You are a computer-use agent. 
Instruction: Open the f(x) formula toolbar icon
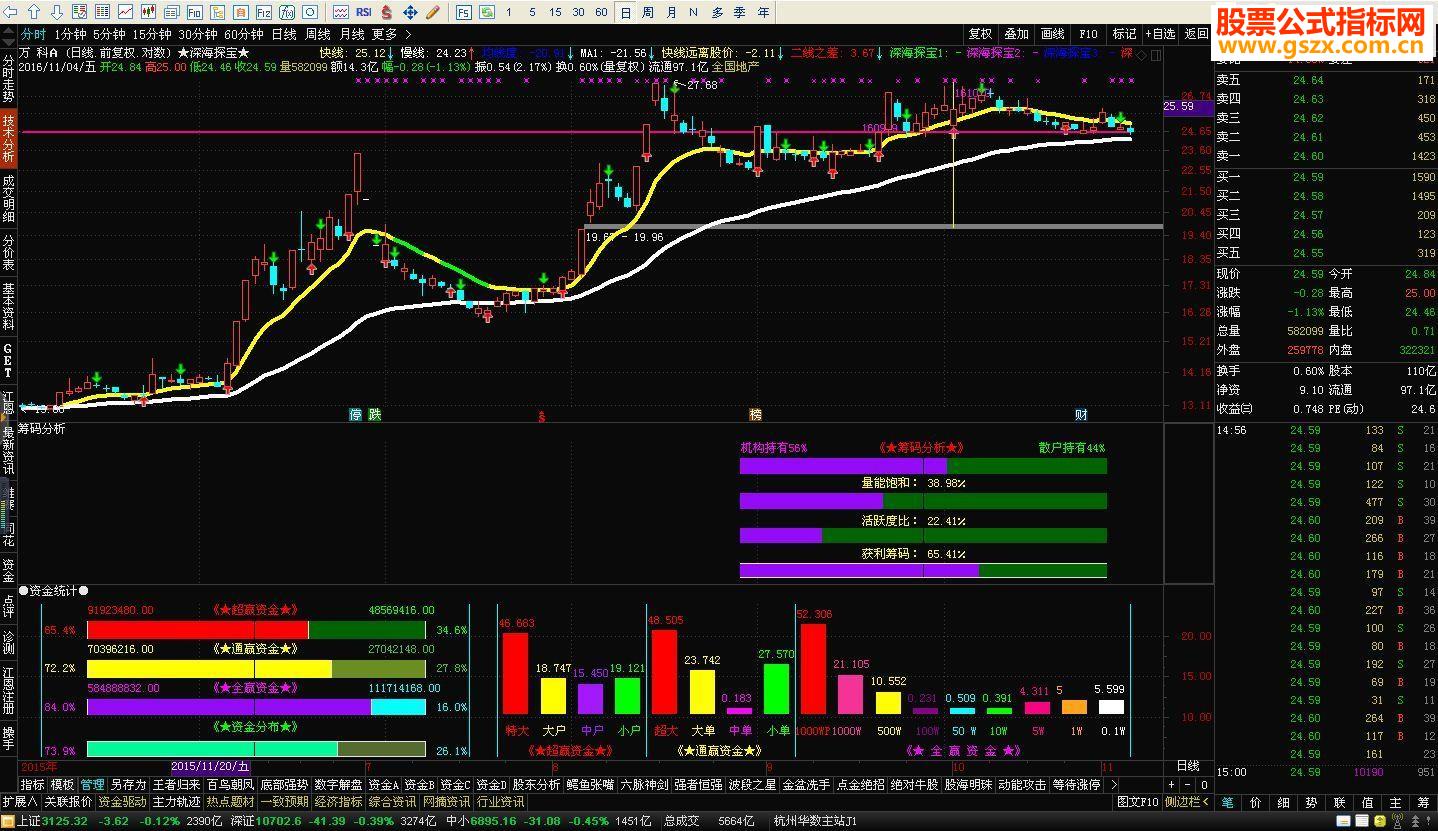(287, 12)
